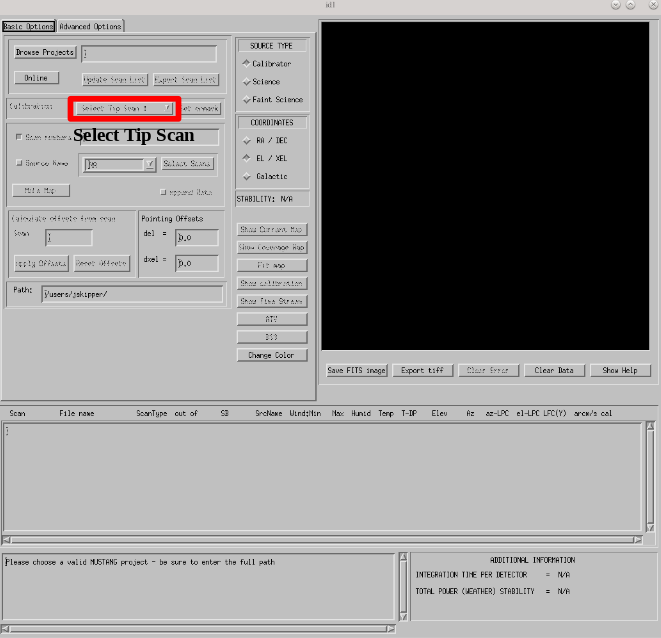Click the Make Map button
This screenshot has height=638, width=661.
(41, 191)
